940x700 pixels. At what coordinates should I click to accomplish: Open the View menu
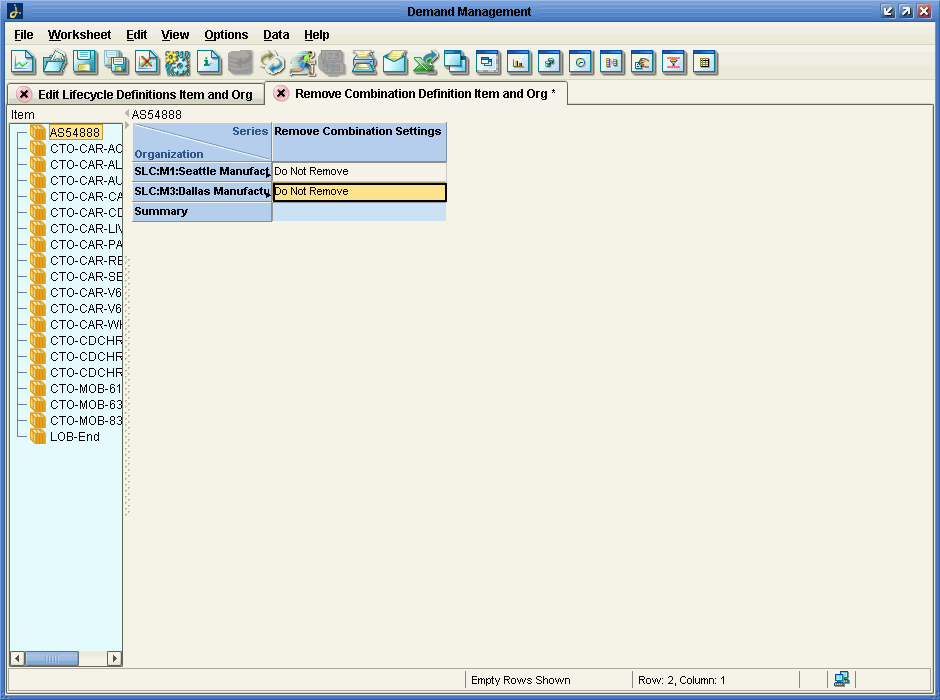click(x=175, y=35)
